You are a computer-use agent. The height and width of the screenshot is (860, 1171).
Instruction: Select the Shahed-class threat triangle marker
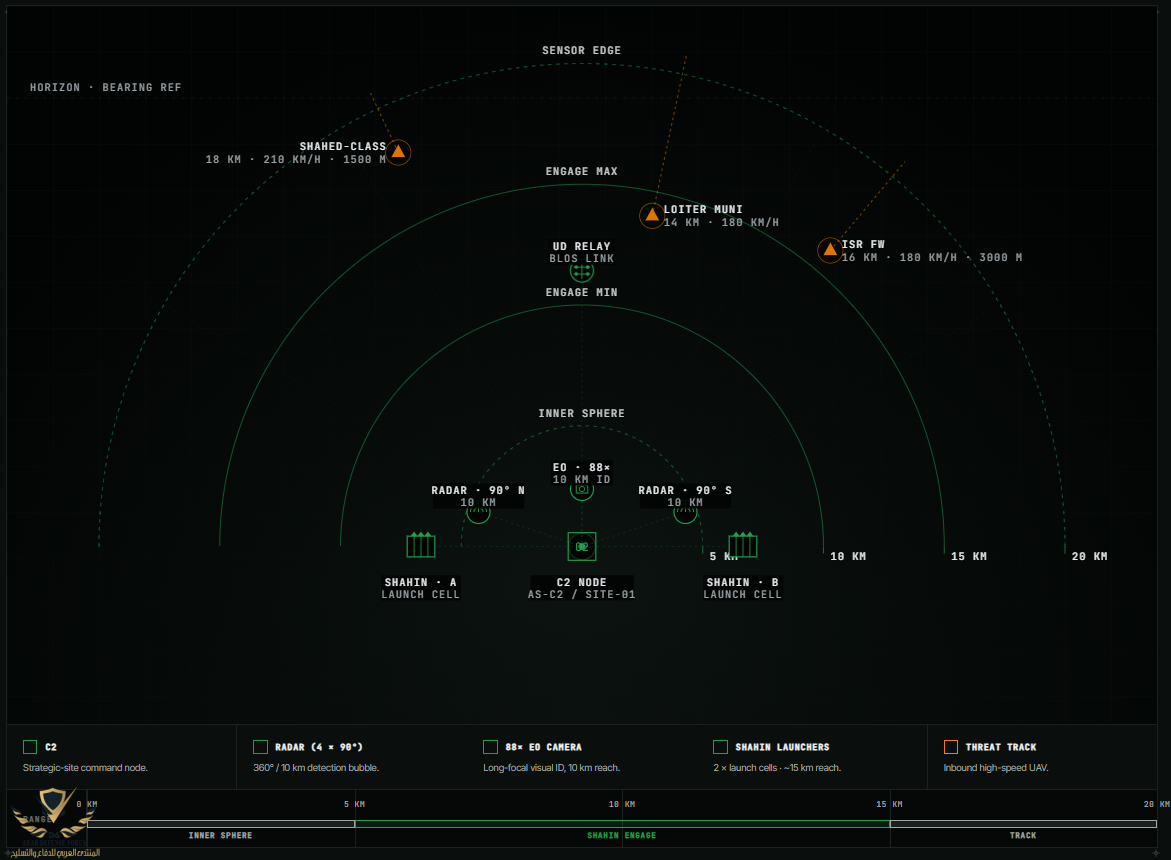[398, 152]
